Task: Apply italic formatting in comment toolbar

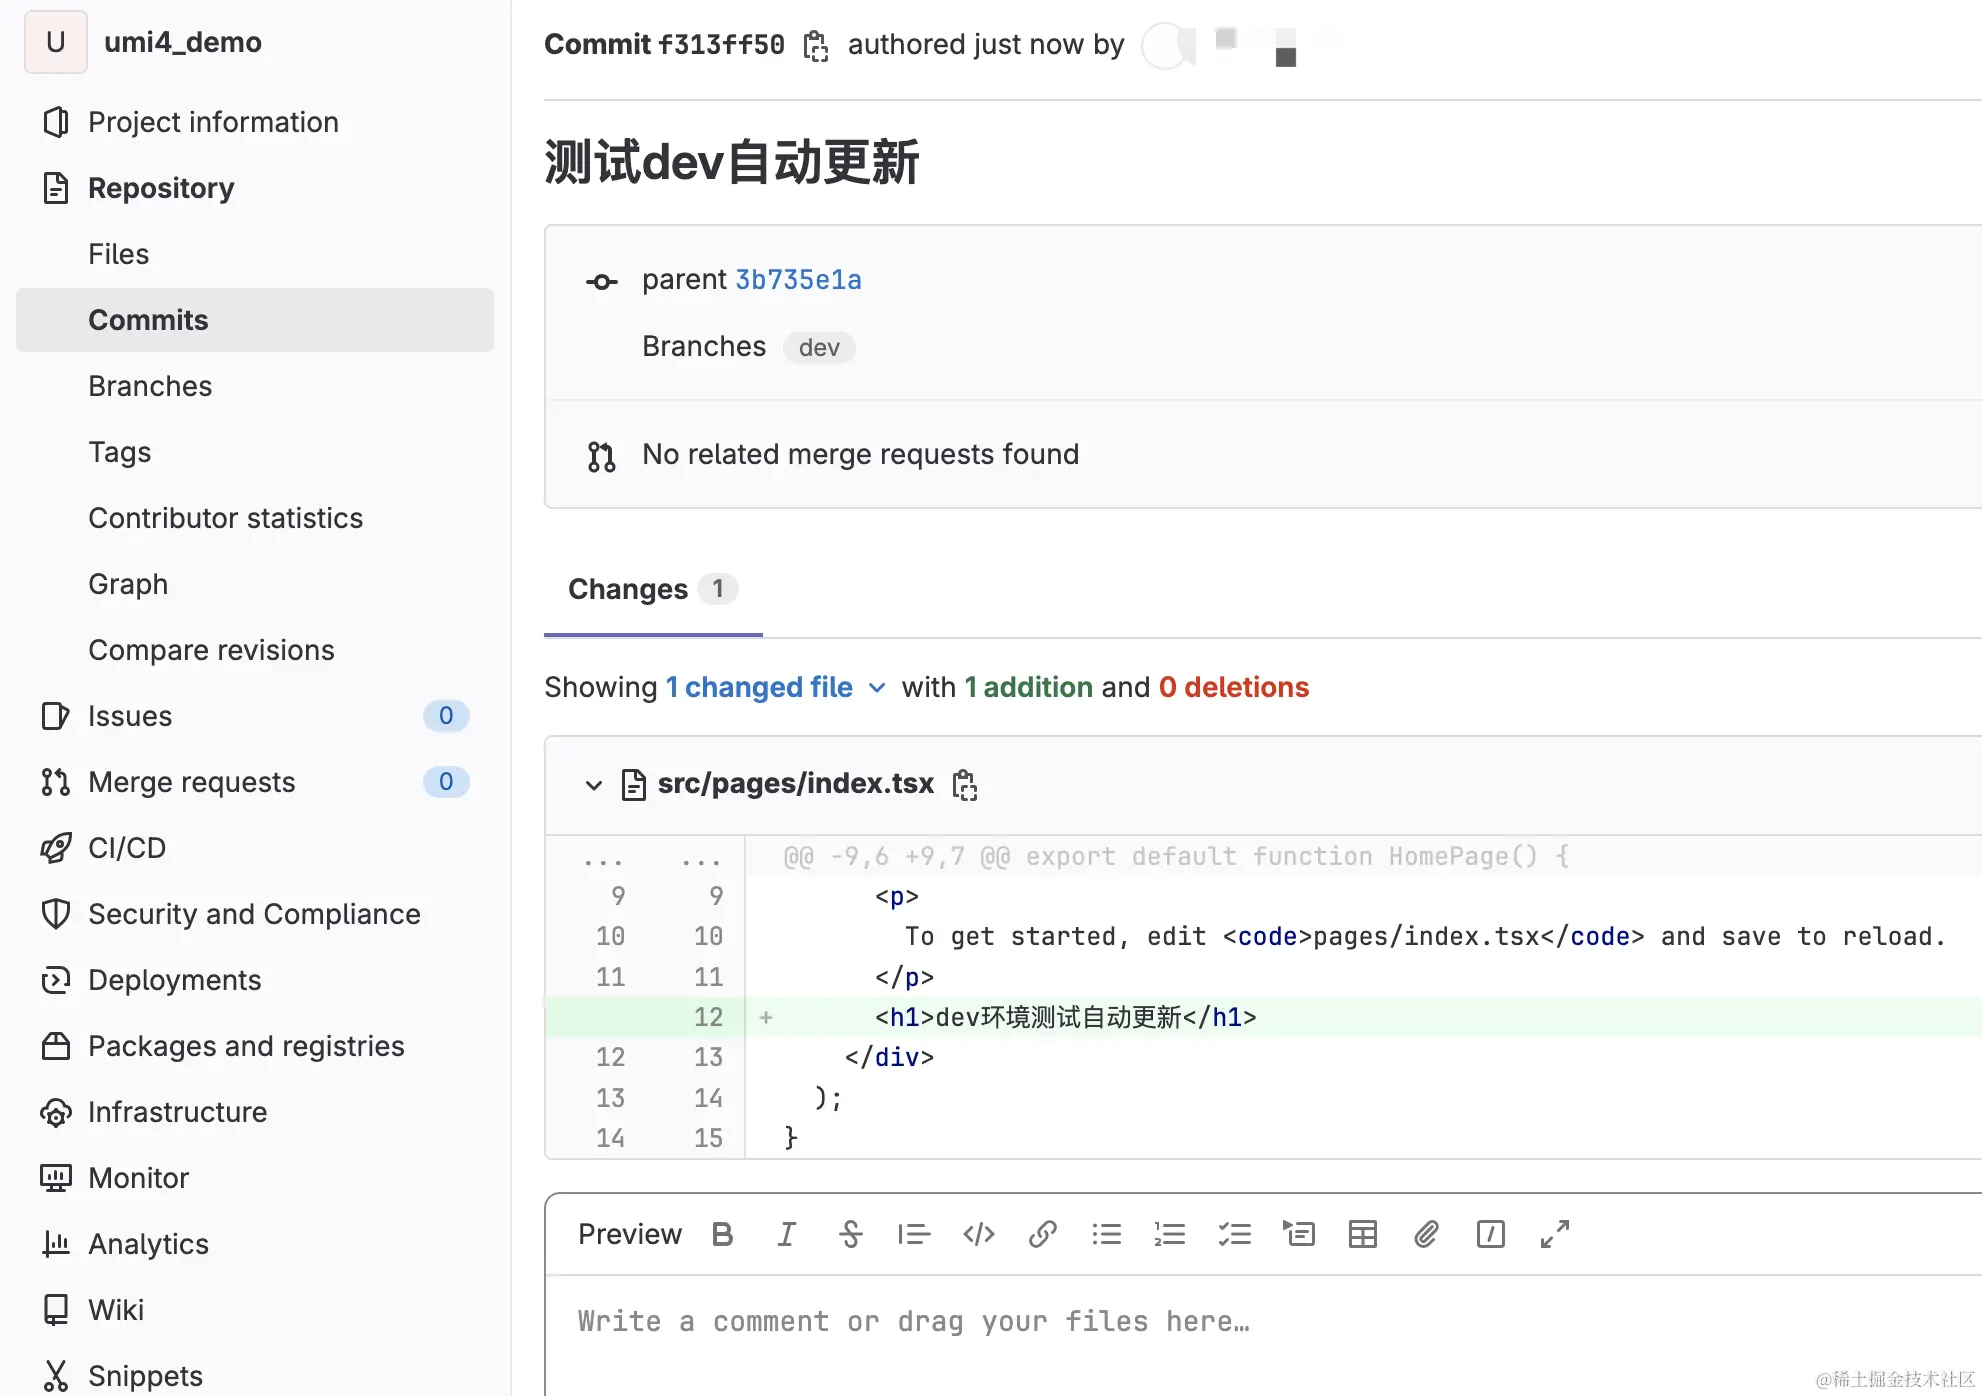Action: [x=786, y=1234]
